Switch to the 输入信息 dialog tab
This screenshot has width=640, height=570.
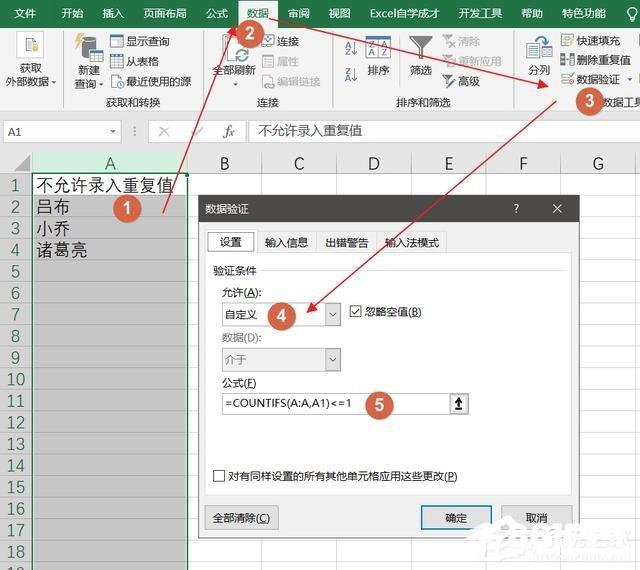click(286, 243)
